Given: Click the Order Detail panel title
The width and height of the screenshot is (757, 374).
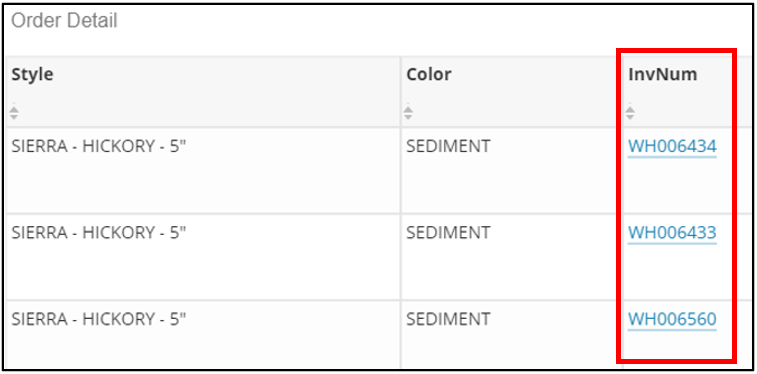Looking at the screenshot, I should tap(64, 21).
